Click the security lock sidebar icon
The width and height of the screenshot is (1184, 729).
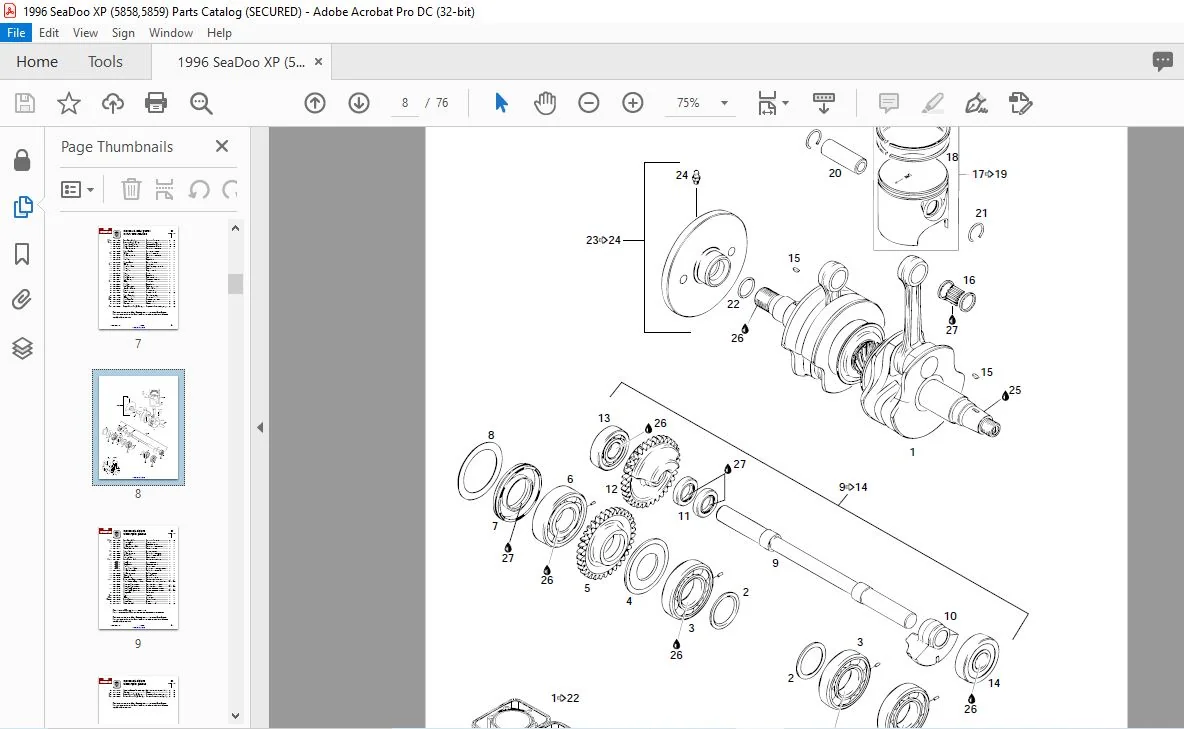(22, 159)
